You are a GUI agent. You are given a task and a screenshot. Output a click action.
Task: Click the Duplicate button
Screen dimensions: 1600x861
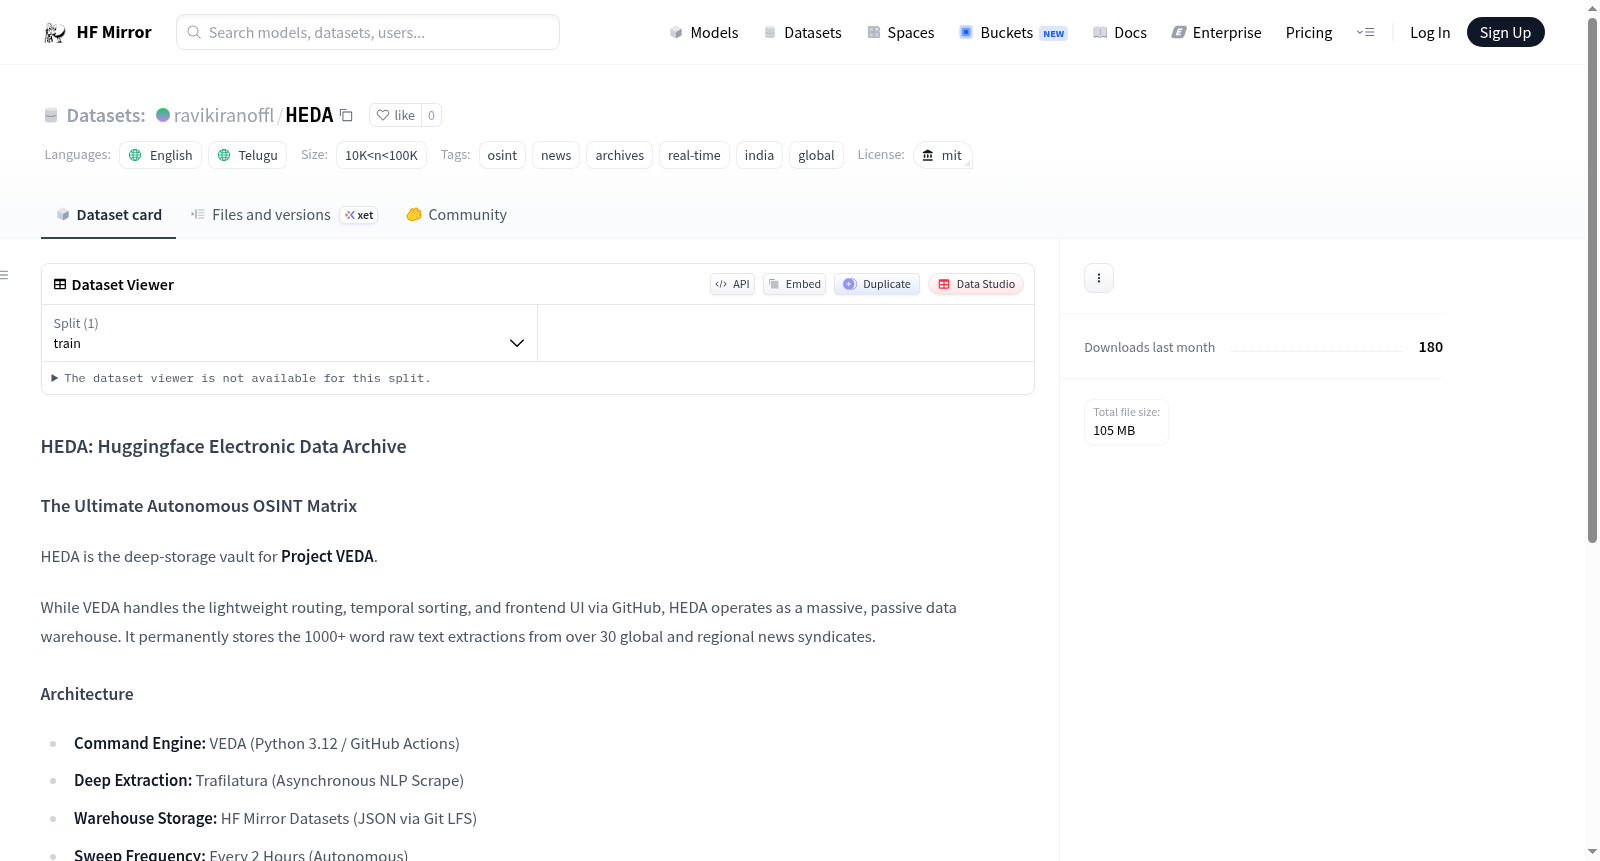(877, 284)
